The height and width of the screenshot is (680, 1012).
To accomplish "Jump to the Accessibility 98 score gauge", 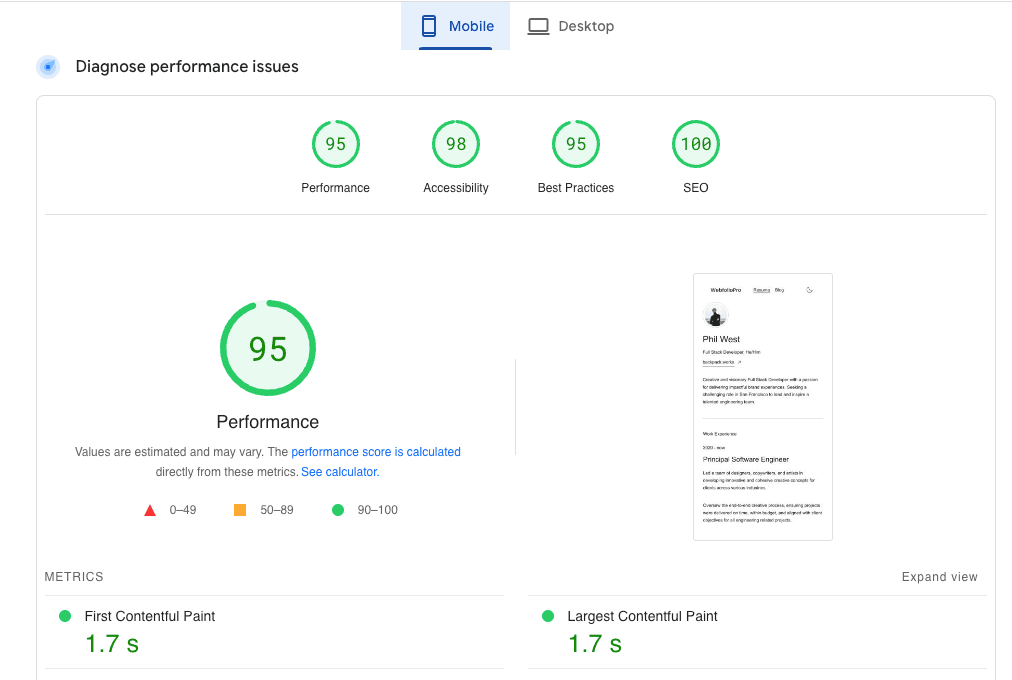I will (x=456, y=144).
